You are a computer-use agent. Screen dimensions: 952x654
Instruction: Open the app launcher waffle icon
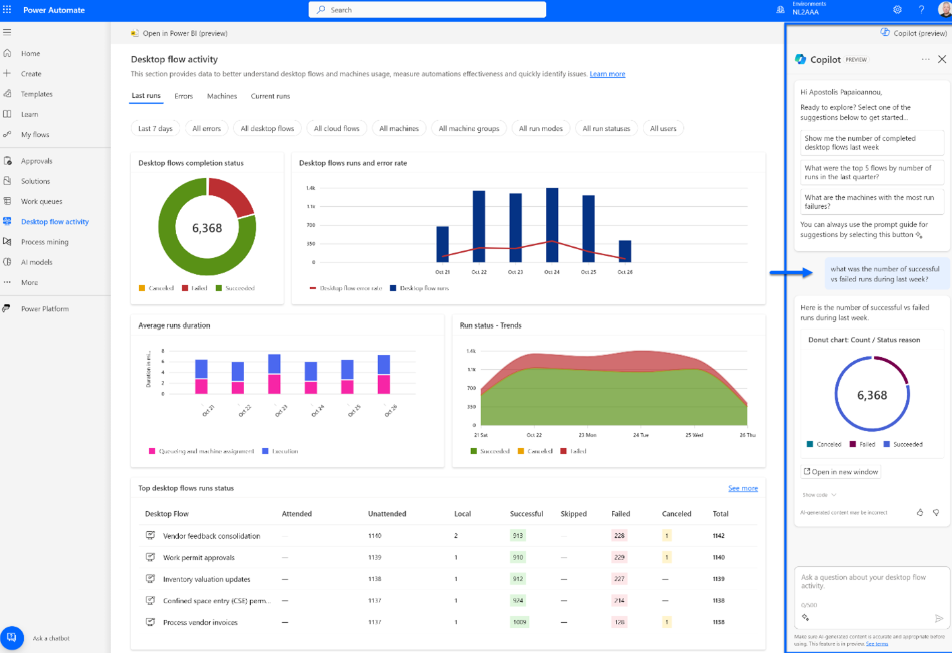click(x=8, y=9)
